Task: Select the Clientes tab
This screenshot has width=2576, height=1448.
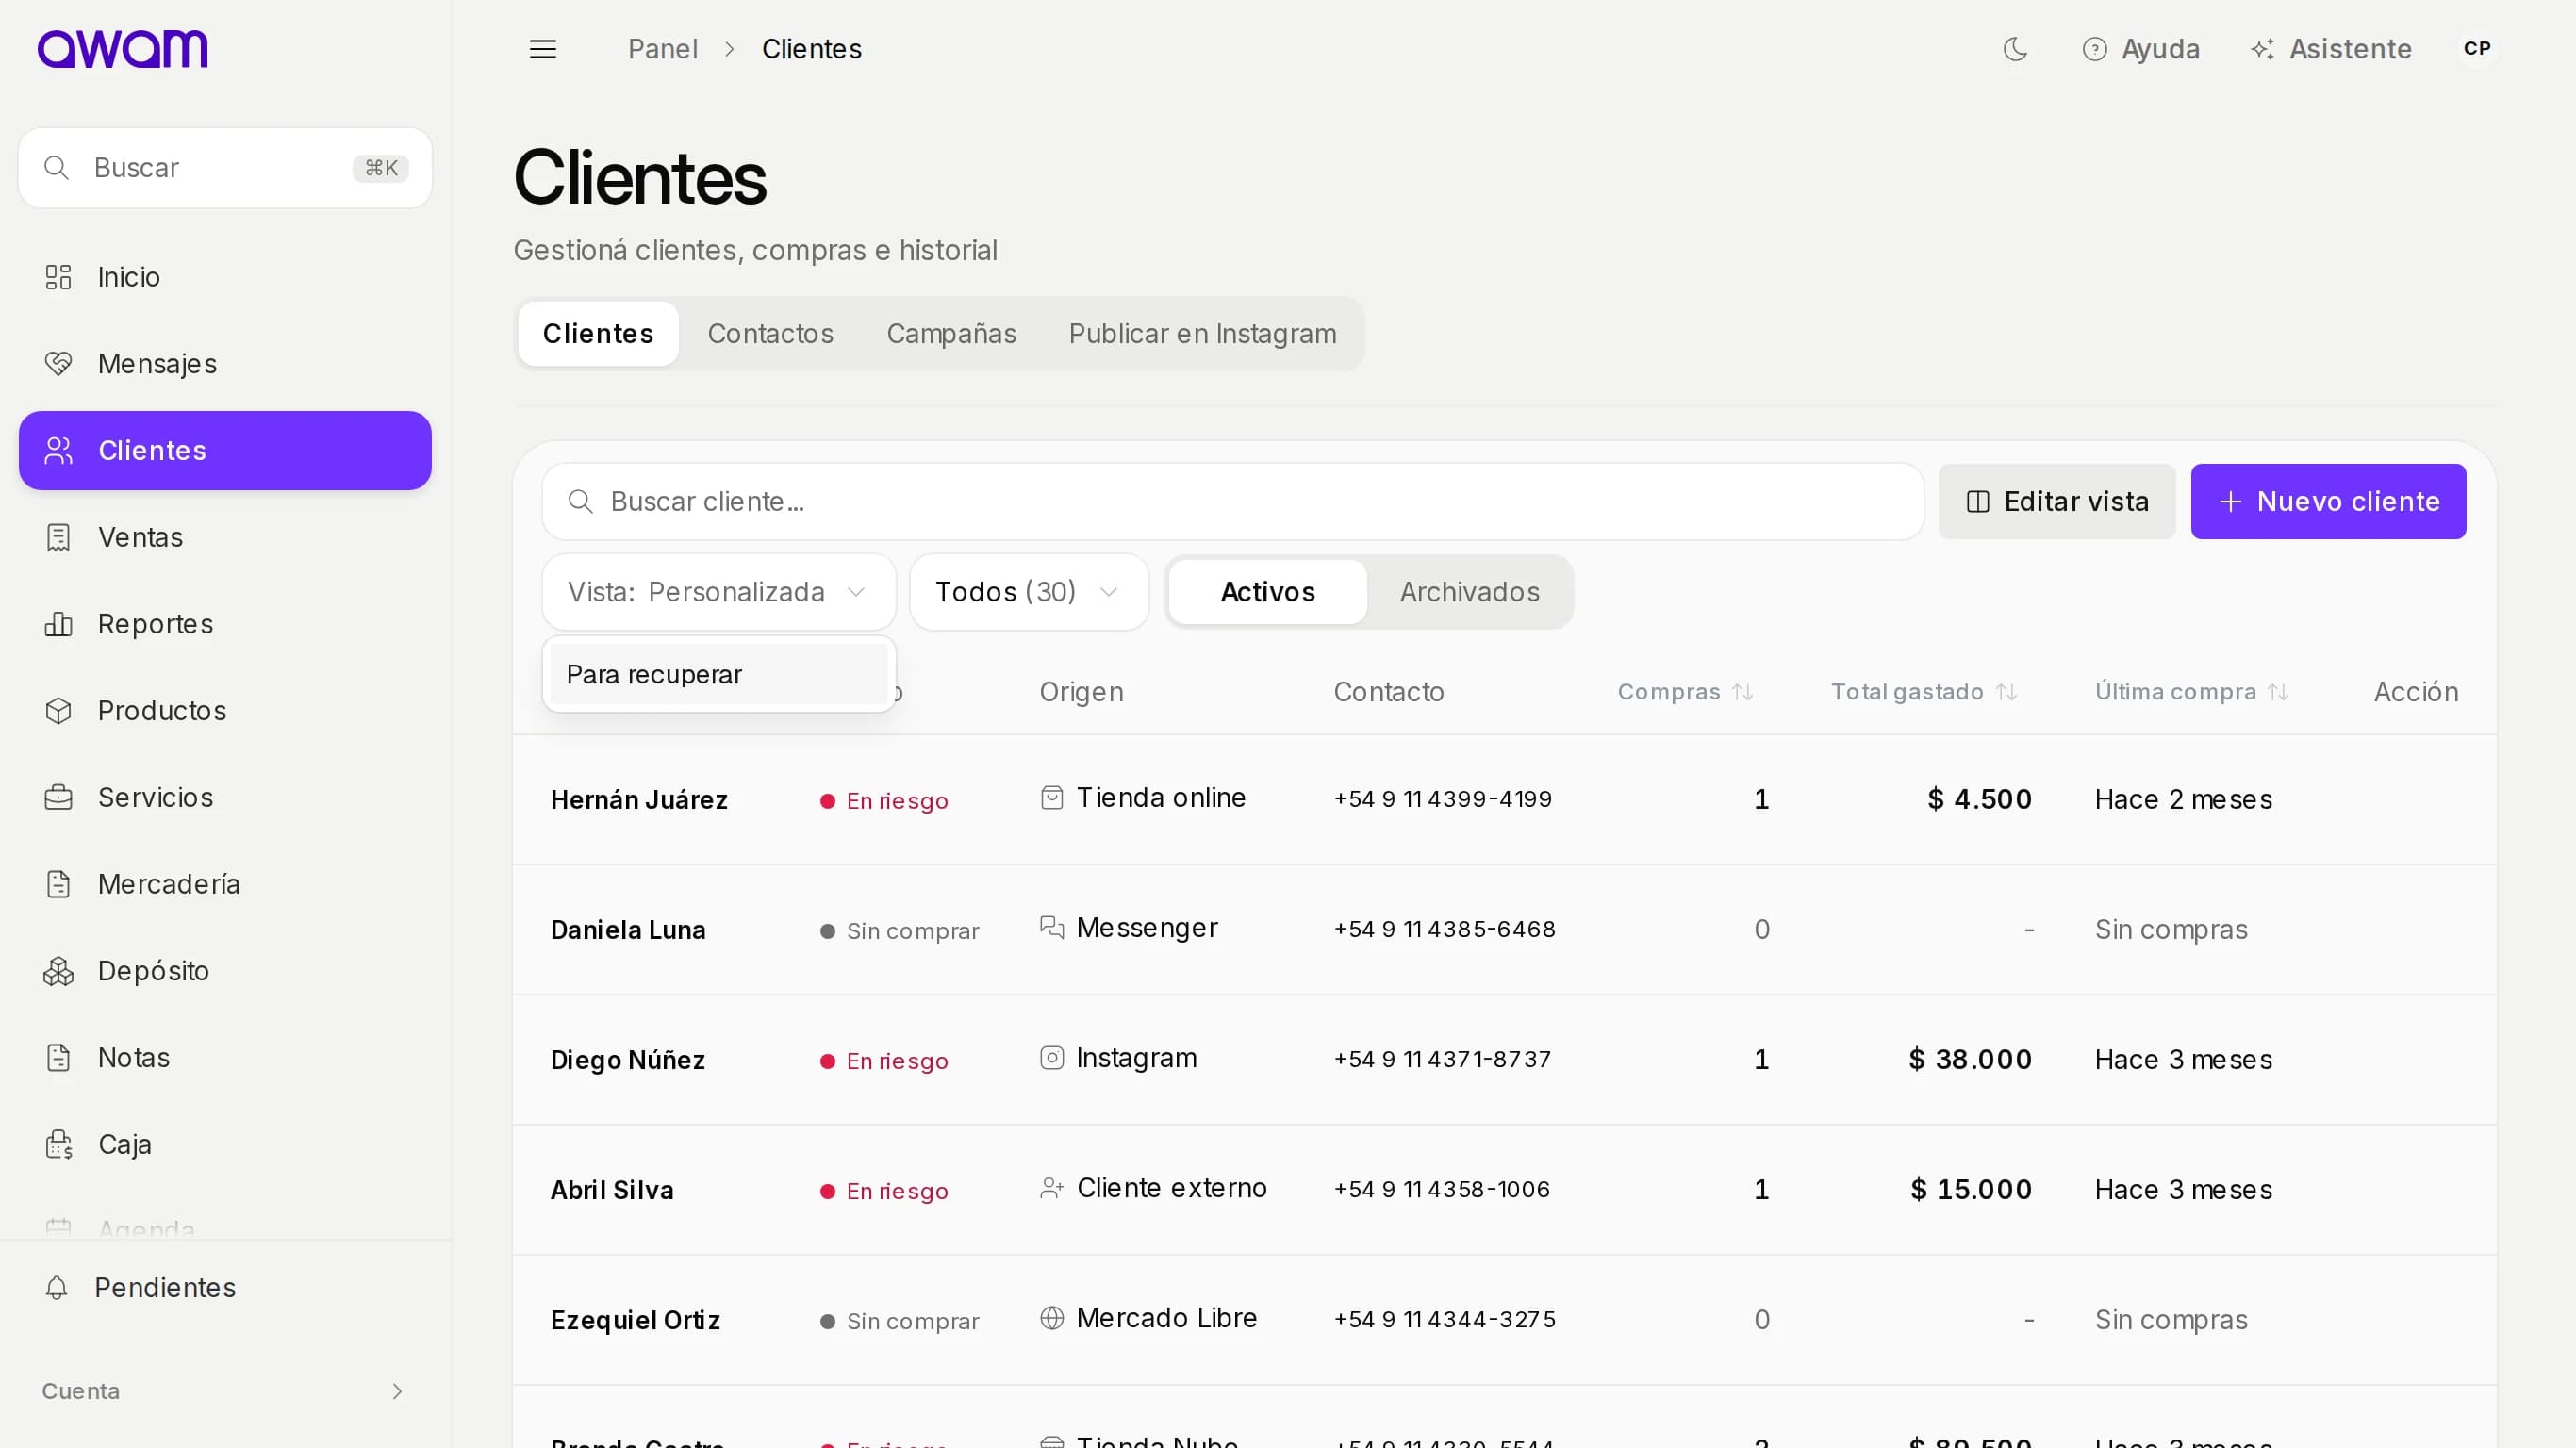Action: [x=598, y=334]
